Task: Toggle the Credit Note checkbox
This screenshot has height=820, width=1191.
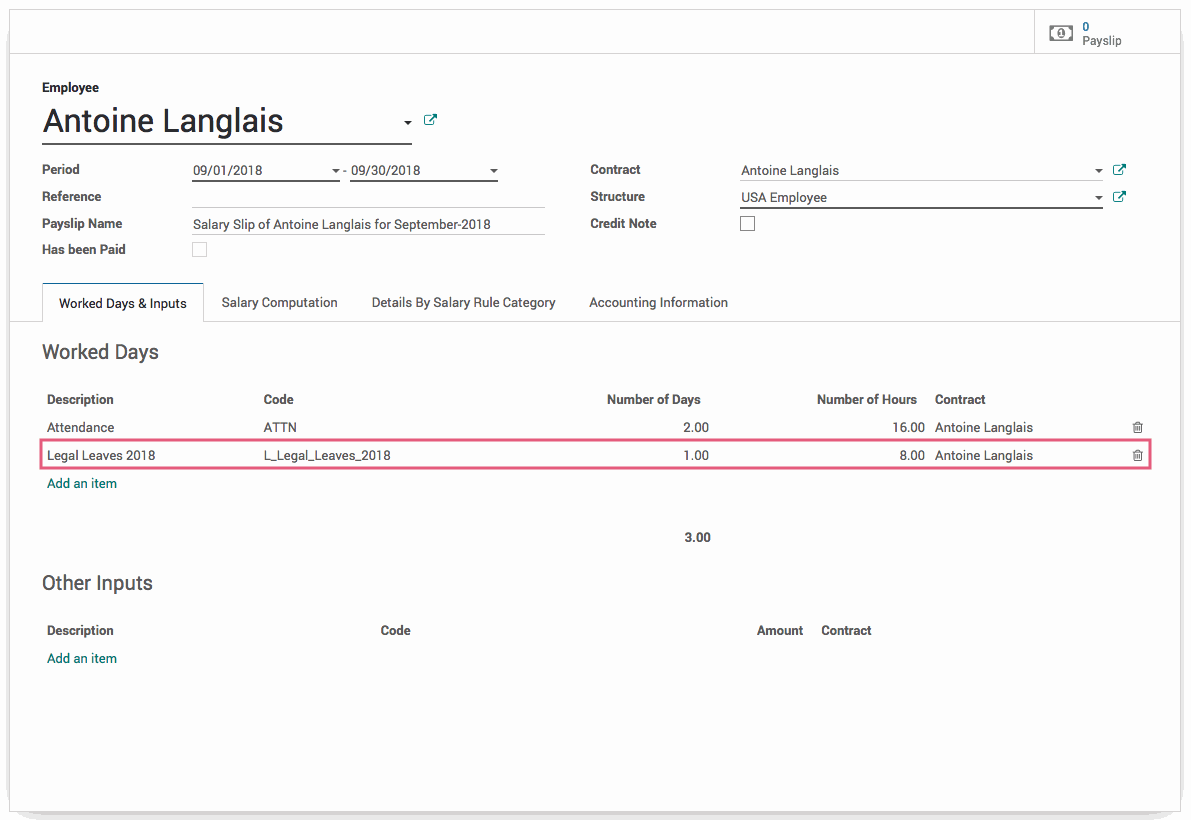Action: pos(747,224)
